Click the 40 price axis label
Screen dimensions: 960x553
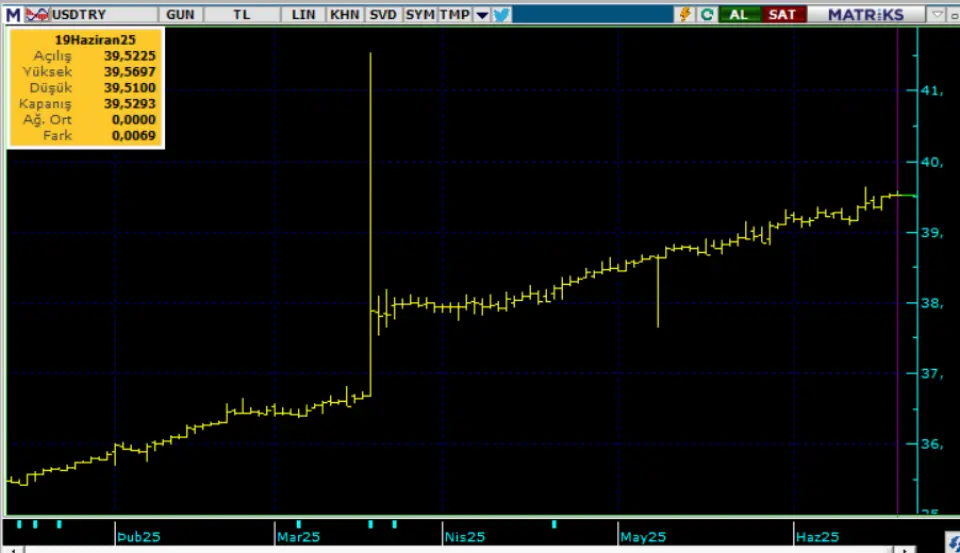(932, 162)
